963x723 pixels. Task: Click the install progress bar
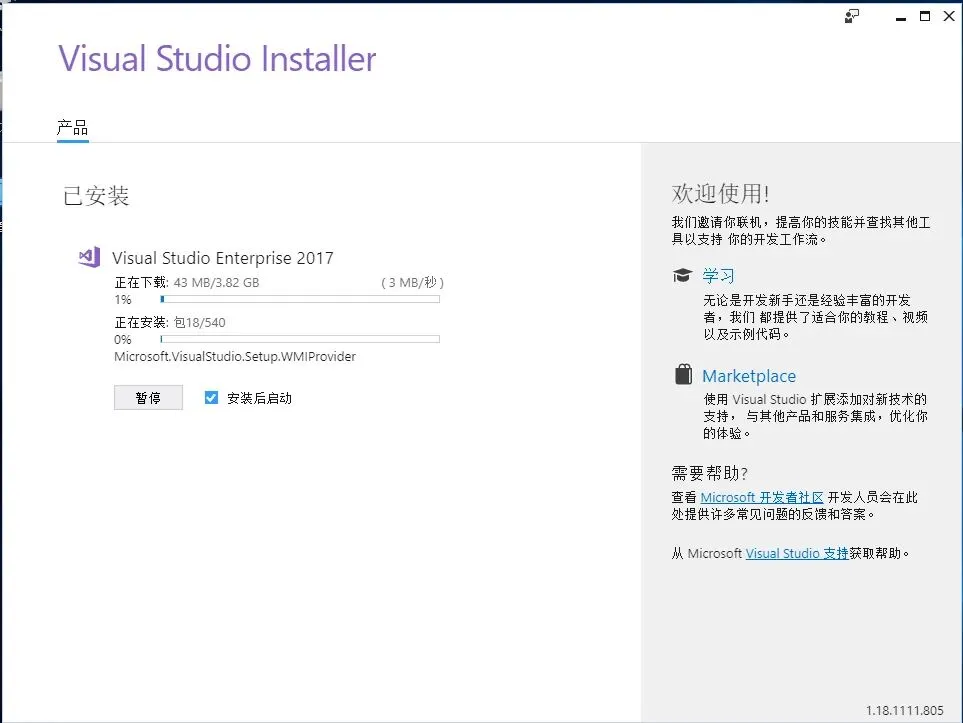click(x=300, y=339)
